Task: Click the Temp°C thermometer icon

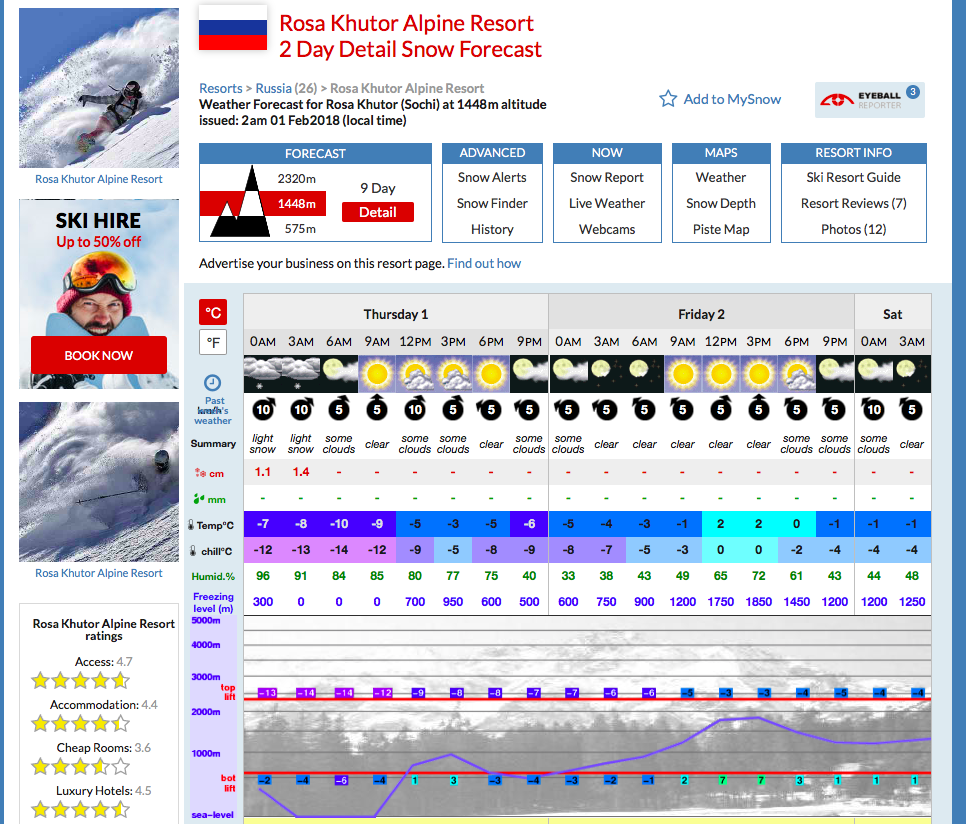Action: [192, 525]
